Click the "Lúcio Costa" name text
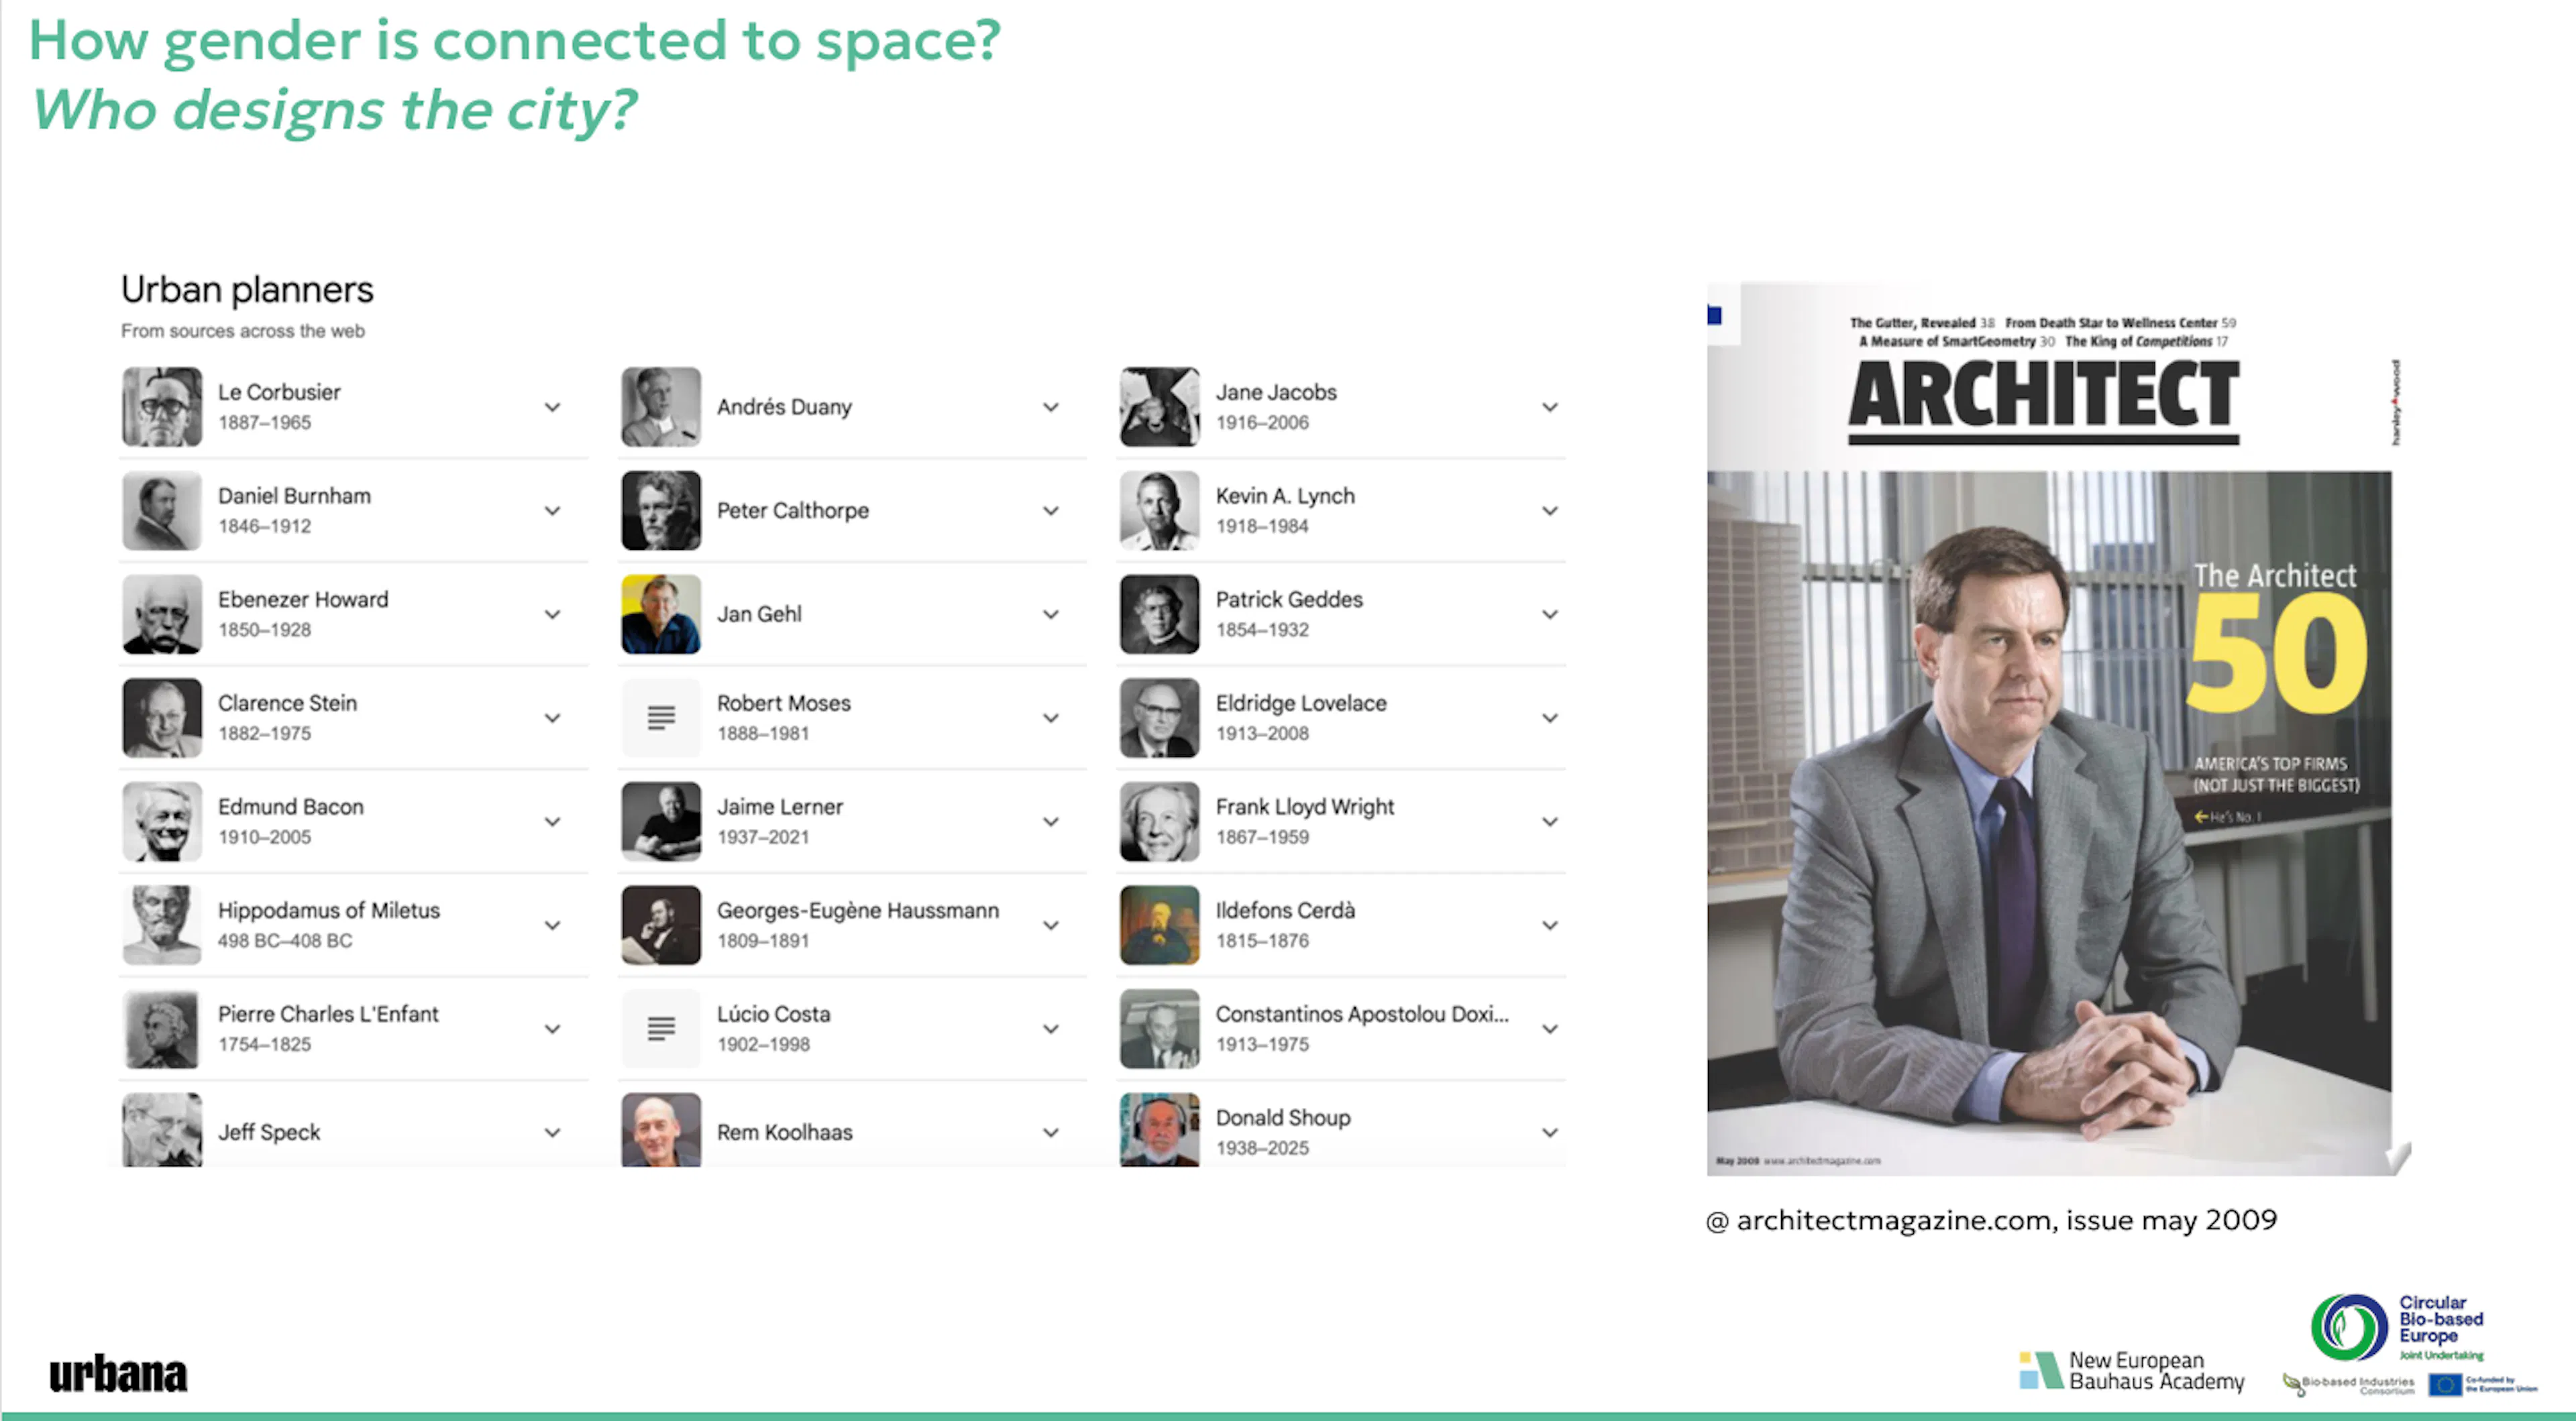The image size is (2576, 1421). pos(773,1014)
